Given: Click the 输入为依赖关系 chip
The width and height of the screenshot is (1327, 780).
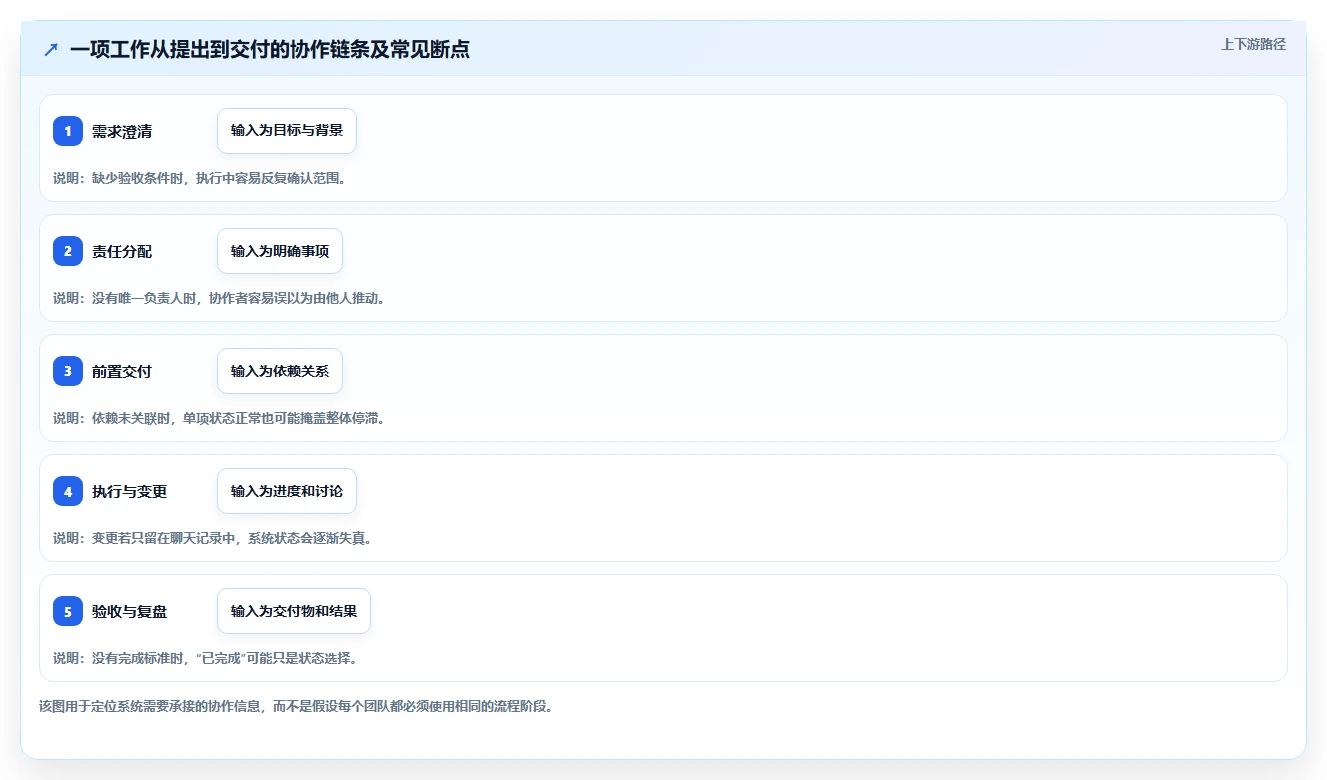Looking at the screenshot, I should pos(280,371).
